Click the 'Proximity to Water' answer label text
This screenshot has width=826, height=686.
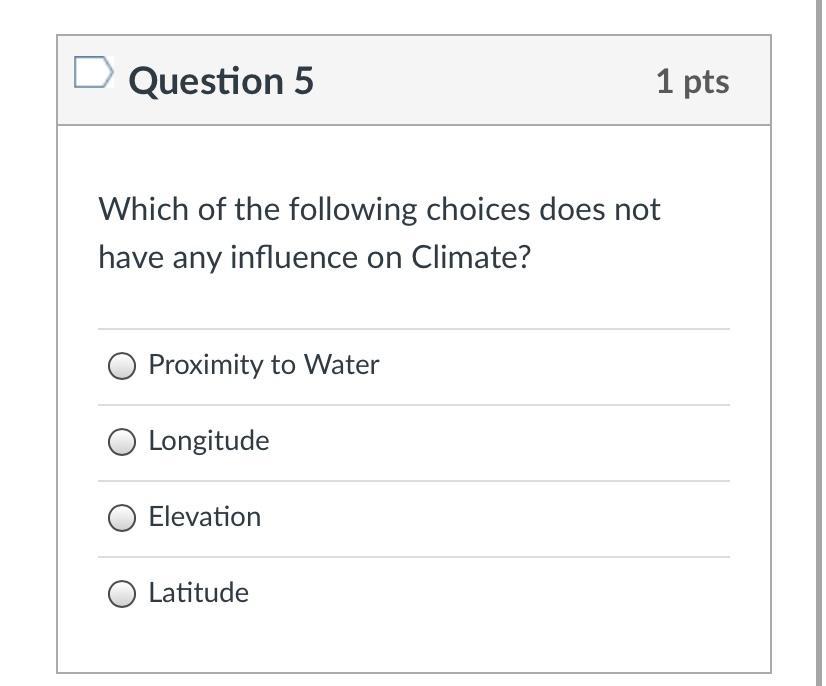click(263, 365)
